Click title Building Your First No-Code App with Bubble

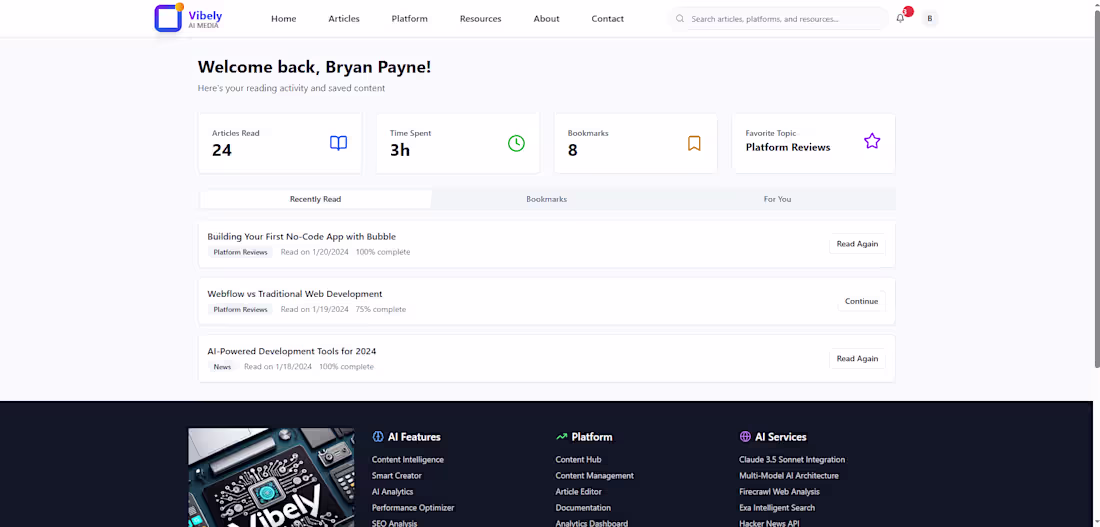[302, 236]
